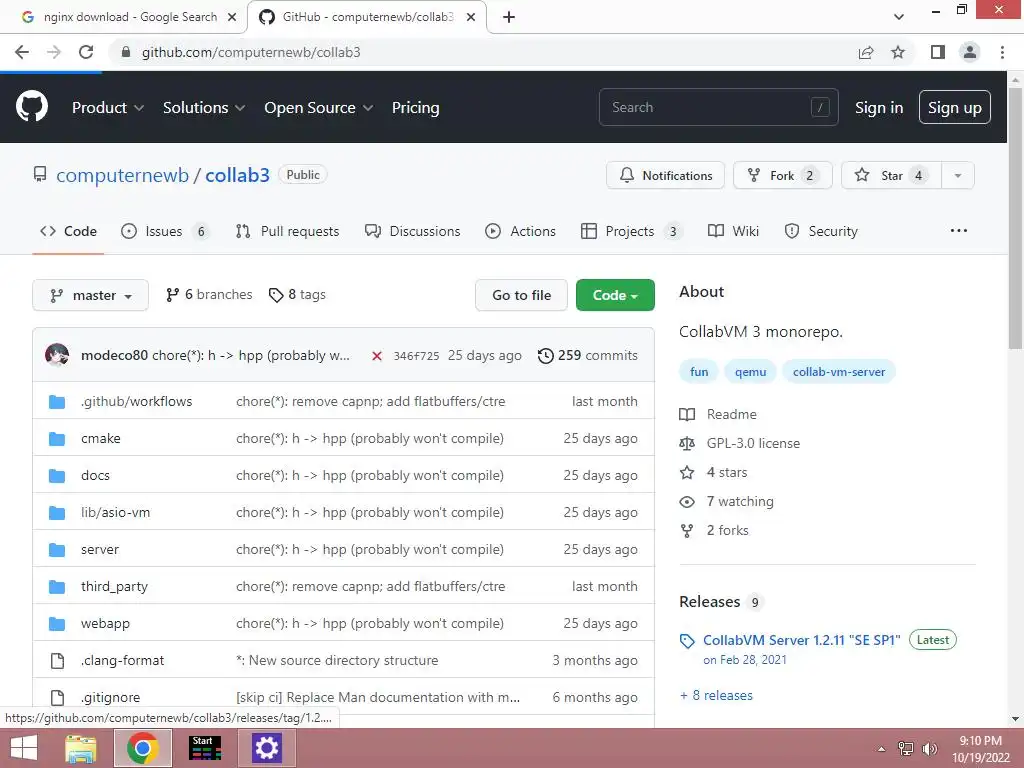
Task: Open the Windows Start button
Action: click(24, 748)
